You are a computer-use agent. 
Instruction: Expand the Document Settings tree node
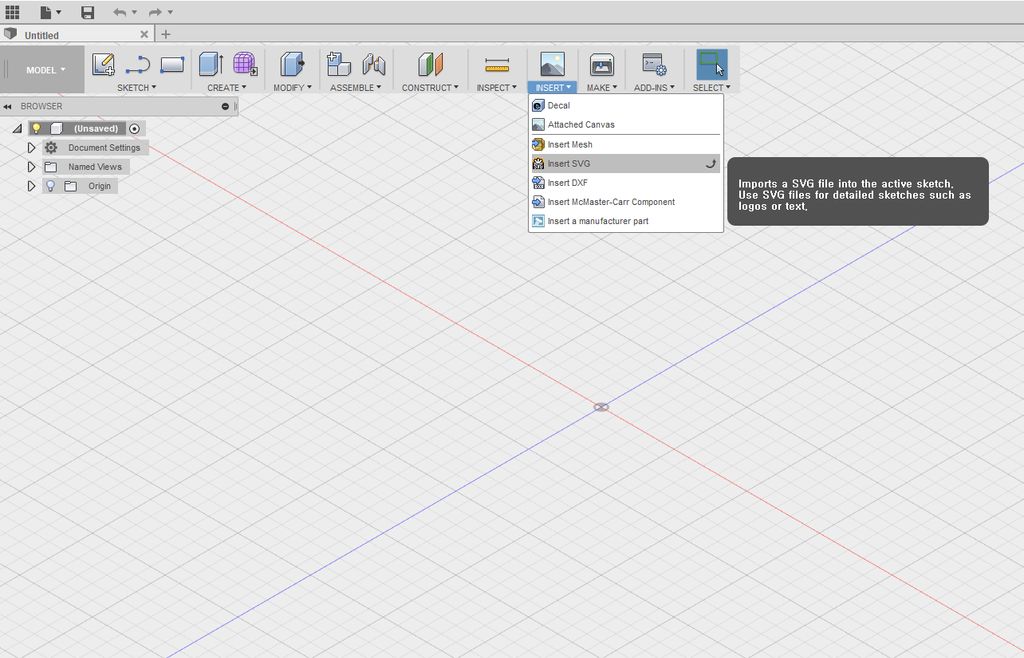point(31,148)
